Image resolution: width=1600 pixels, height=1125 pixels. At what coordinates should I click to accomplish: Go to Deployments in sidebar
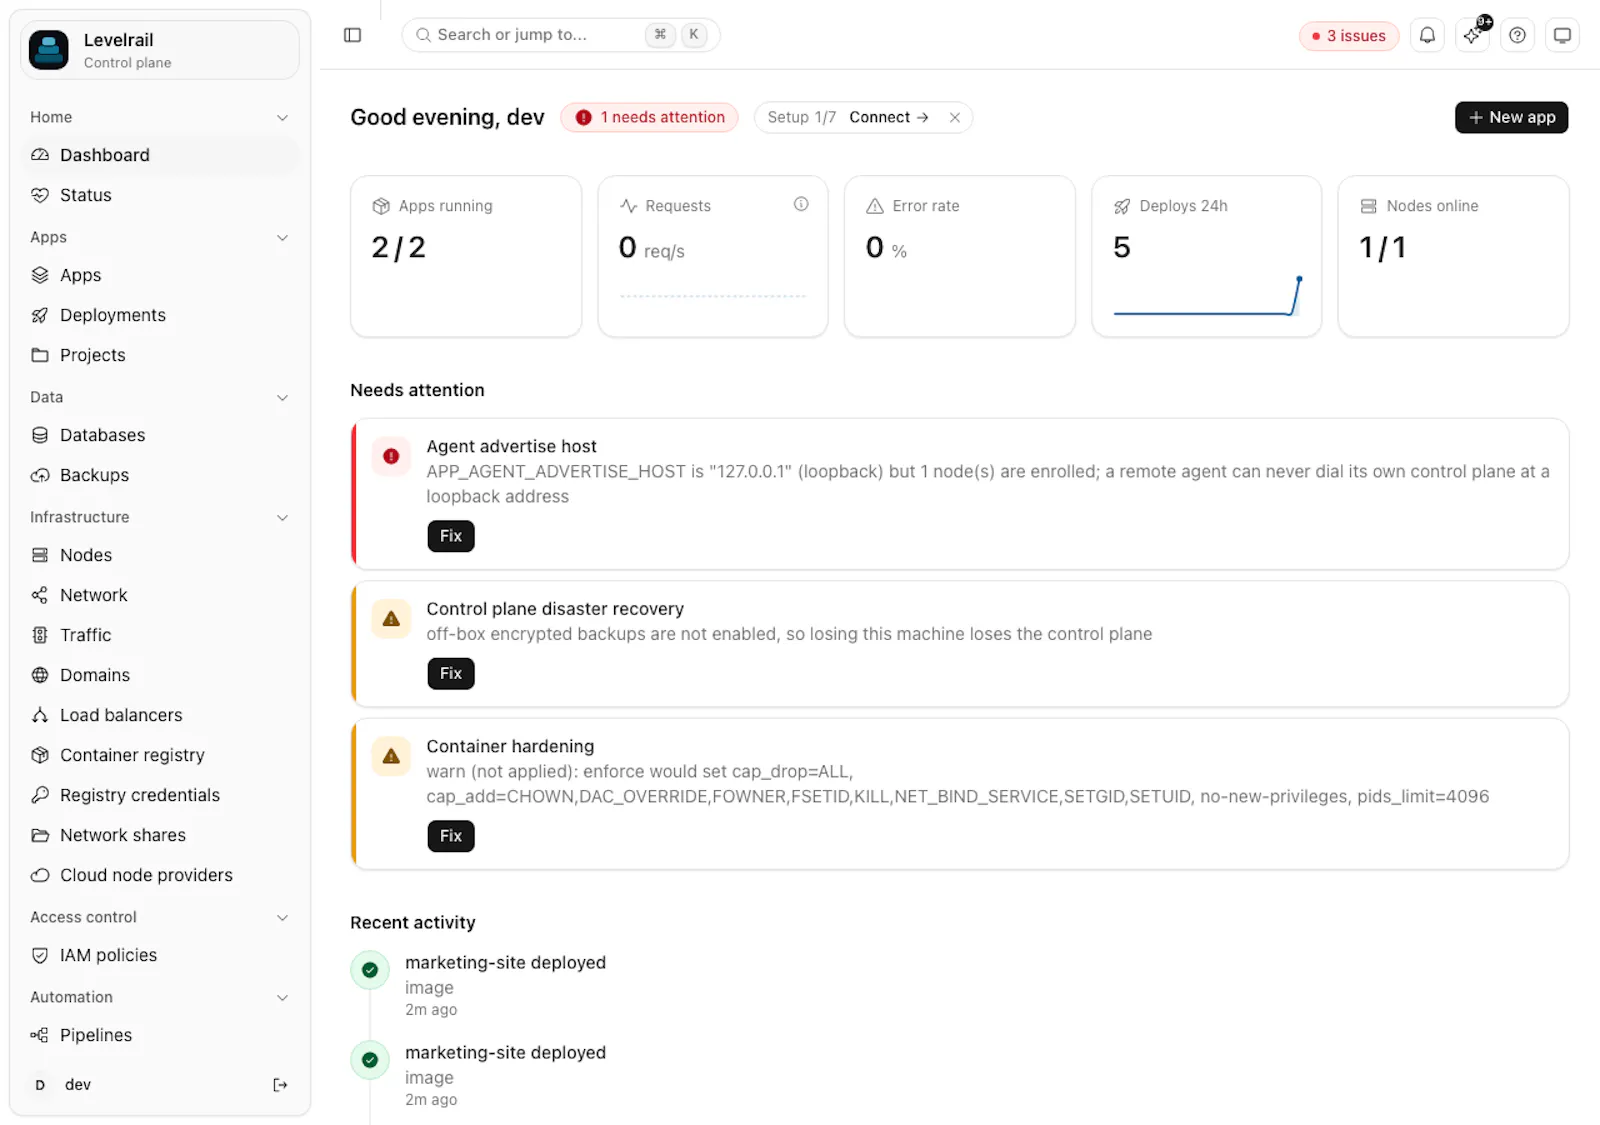coord(160,315)
